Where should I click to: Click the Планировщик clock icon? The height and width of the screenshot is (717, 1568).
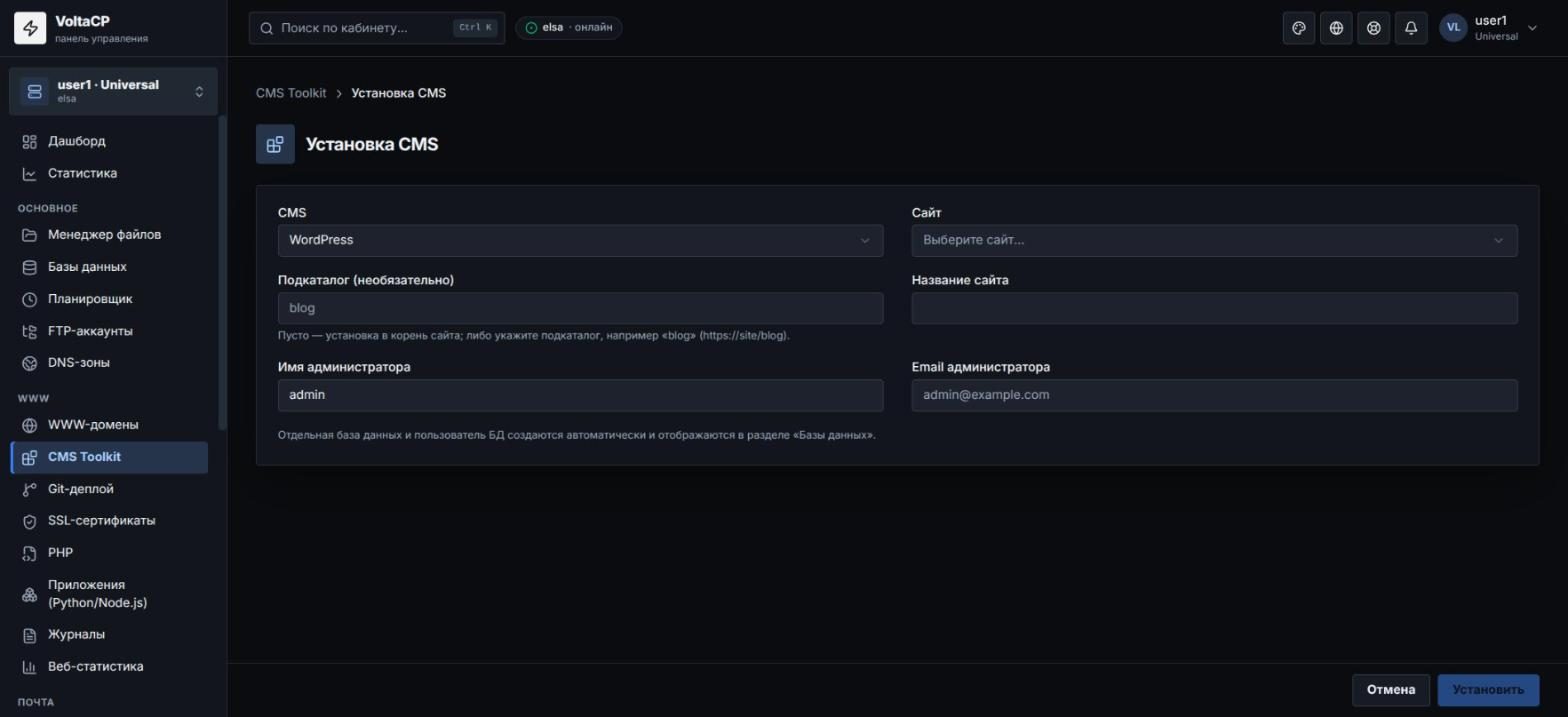tap(30, 299)
